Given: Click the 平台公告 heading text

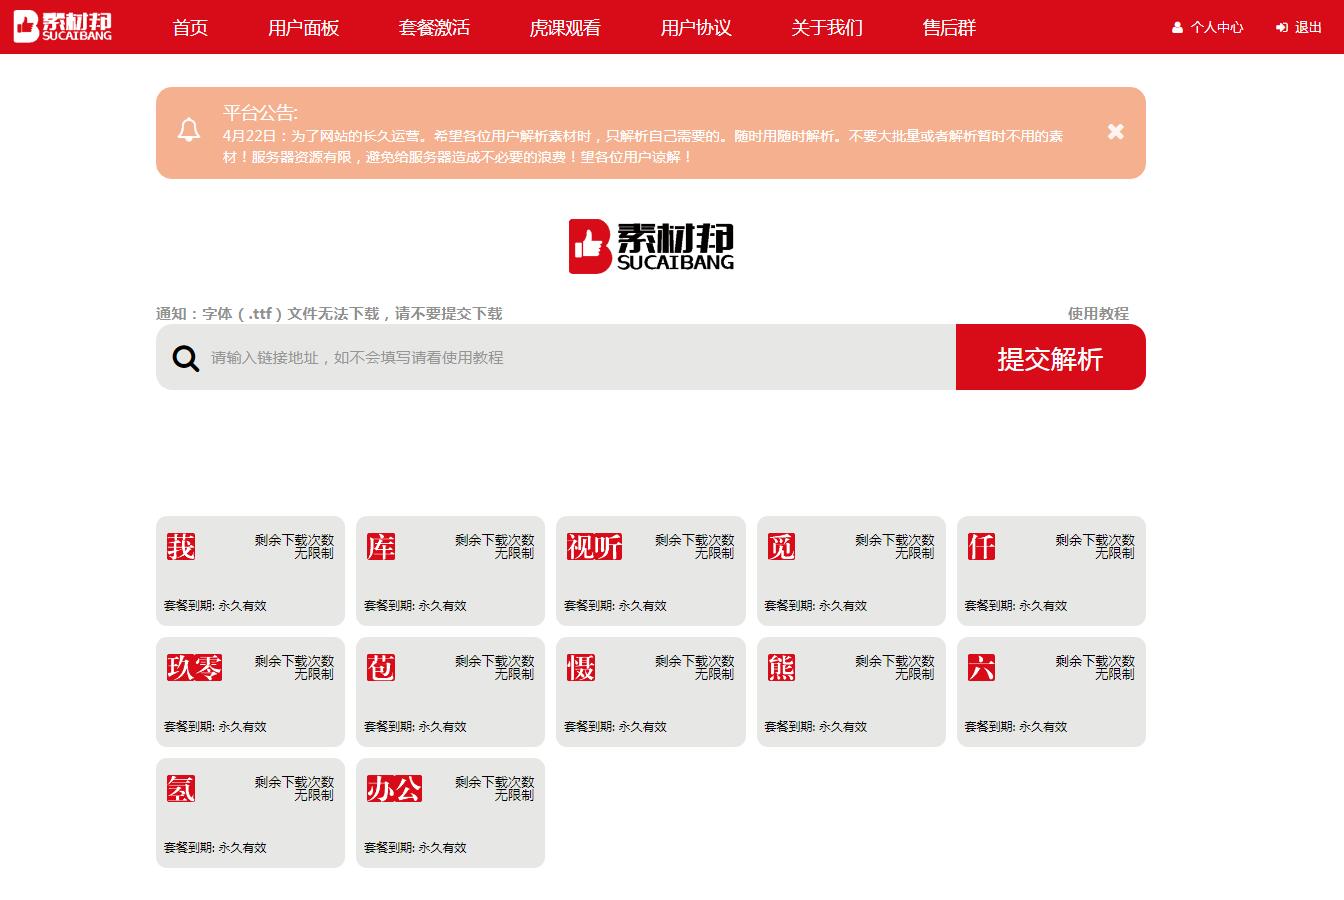Looking at the screenshot, I should (x=260, y=113).
